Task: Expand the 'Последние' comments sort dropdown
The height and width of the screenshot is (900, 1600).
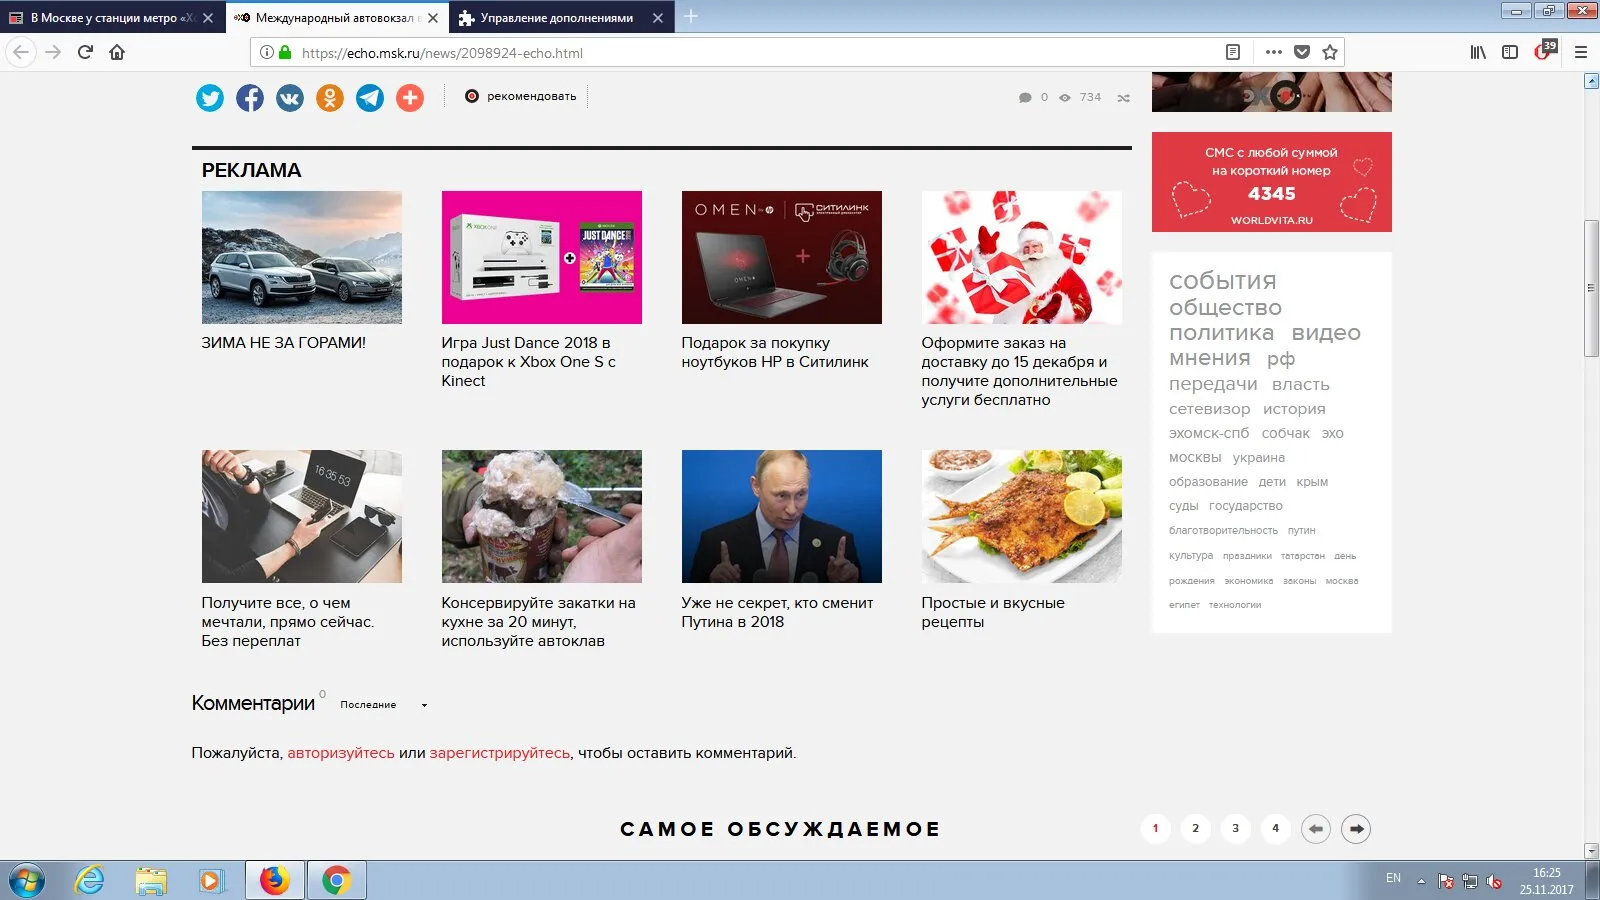Action: click(x=384, y=705)
